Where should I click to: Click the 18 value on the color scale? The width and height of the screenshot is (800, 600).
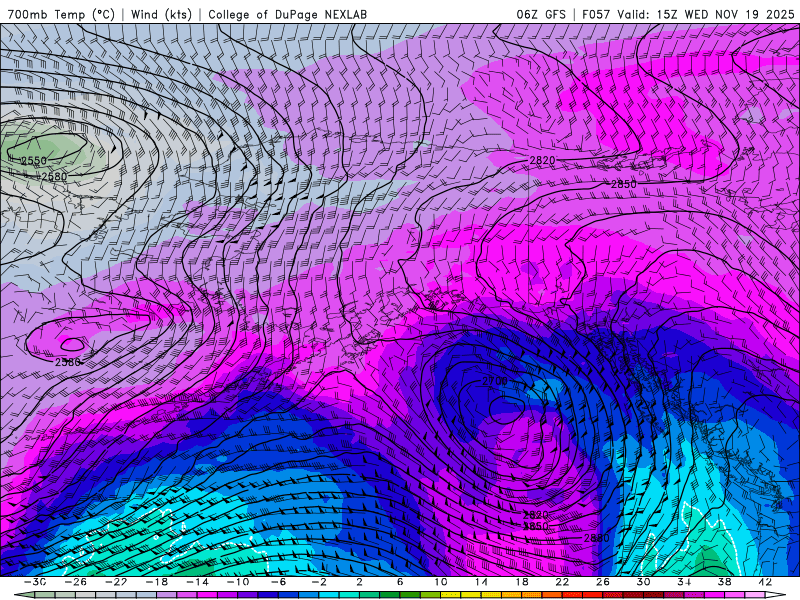click(x=521, y=582)
